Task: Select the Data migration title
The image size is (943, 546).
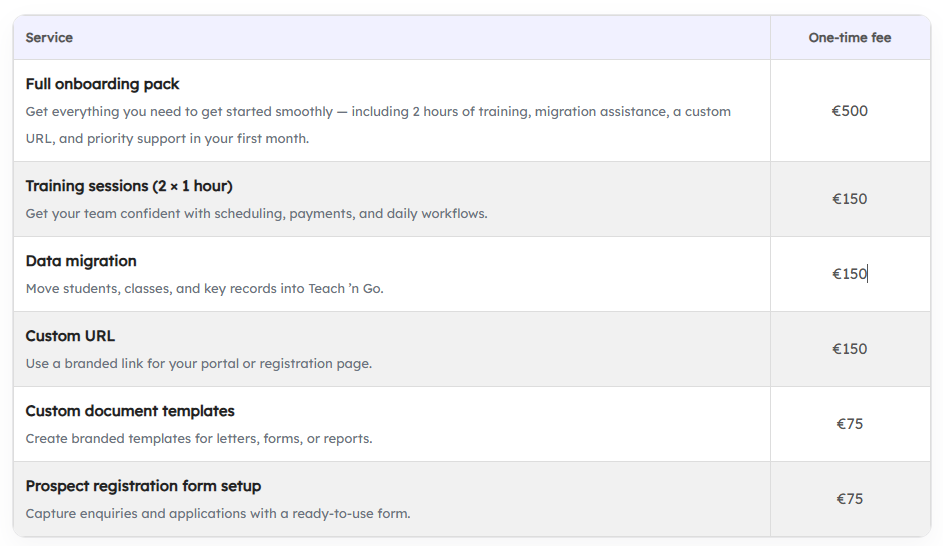Action: [81, 261]
